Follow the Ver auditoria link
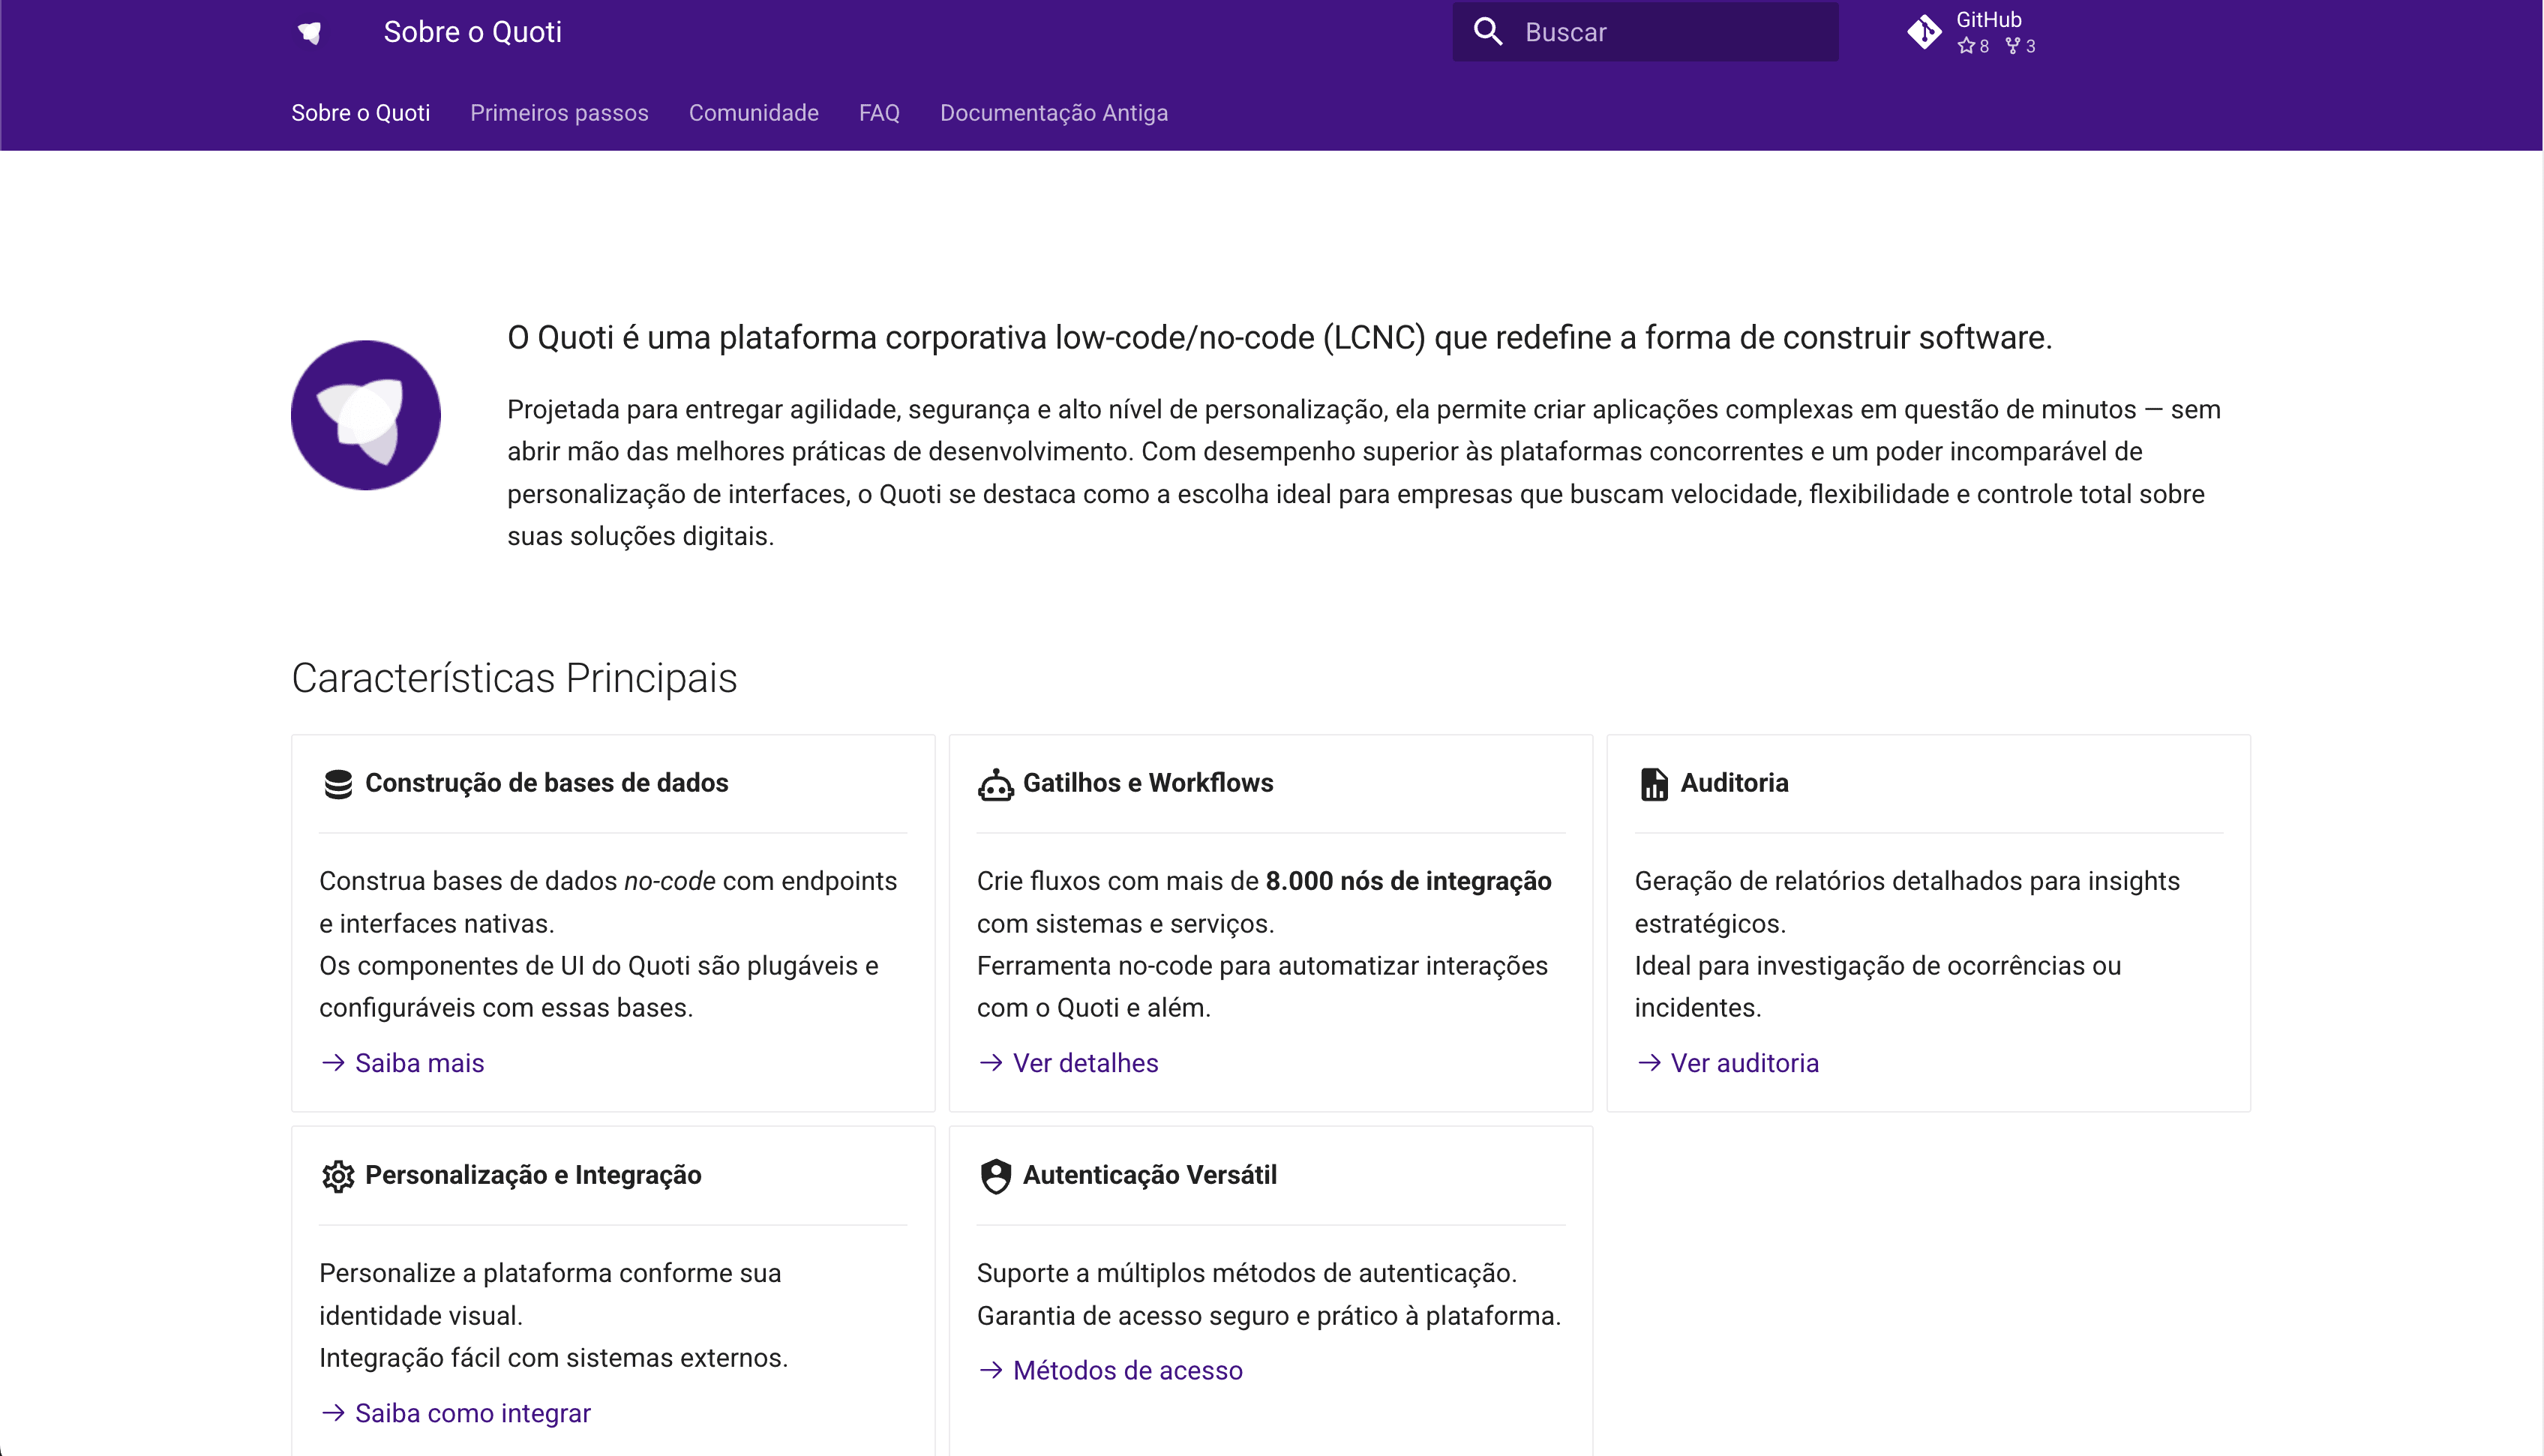2544x1456 pixels. 1745,1063
